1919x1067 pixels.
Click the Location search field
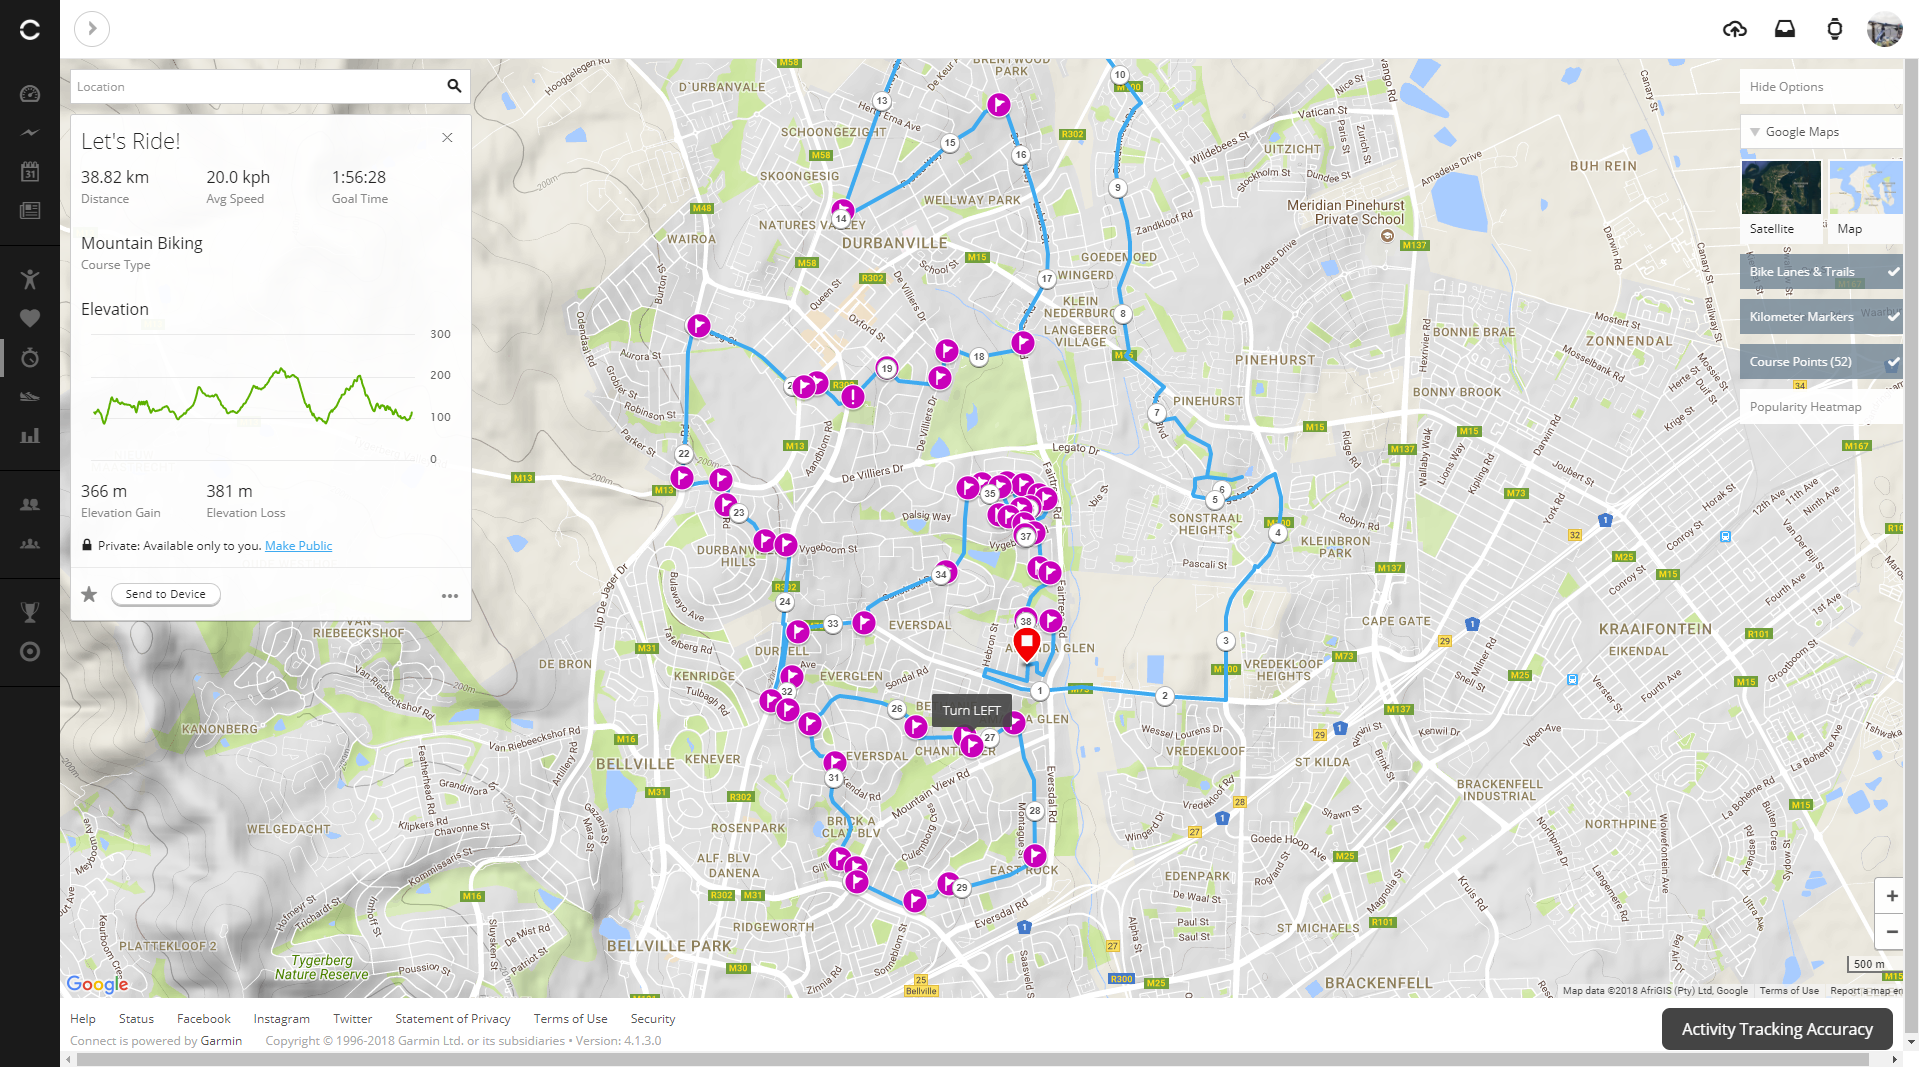[x=258, y=86]
